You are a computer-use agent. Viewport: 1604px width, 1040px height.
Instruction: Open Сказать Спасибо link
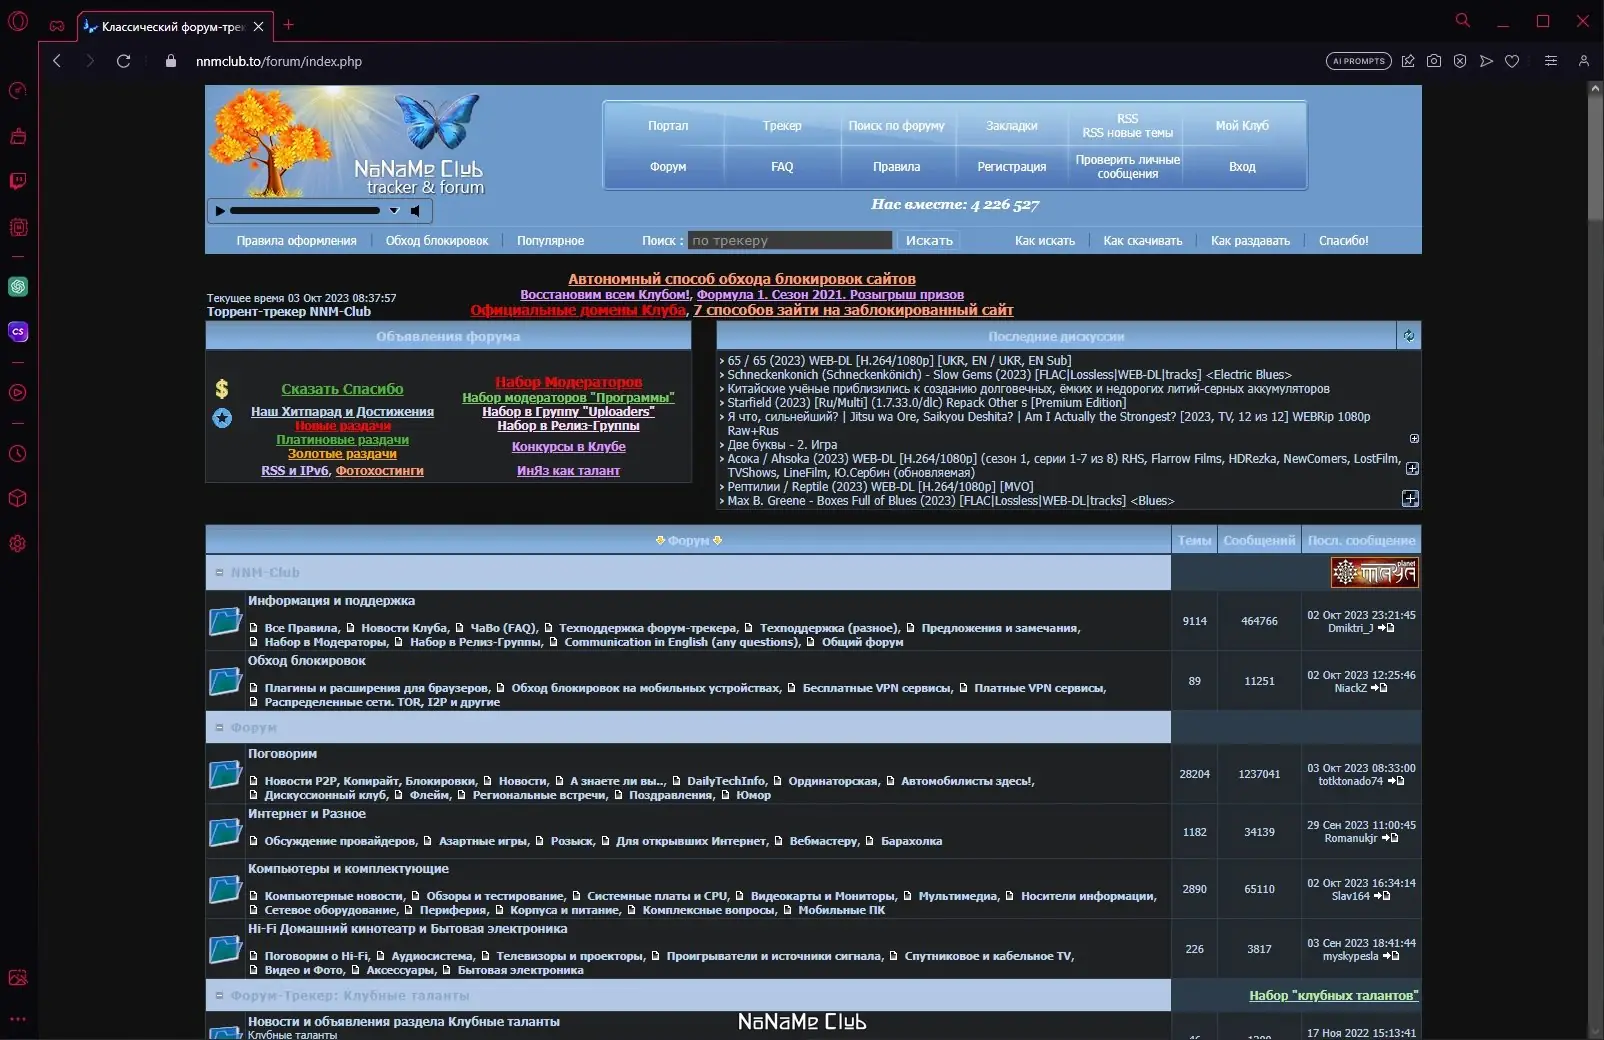[342, 389]
